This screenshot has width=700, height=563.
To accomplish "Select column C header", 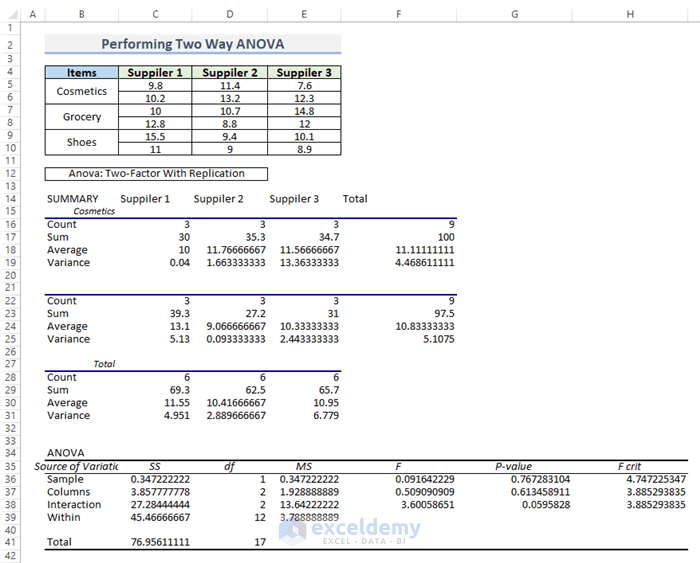I will 155,14.
